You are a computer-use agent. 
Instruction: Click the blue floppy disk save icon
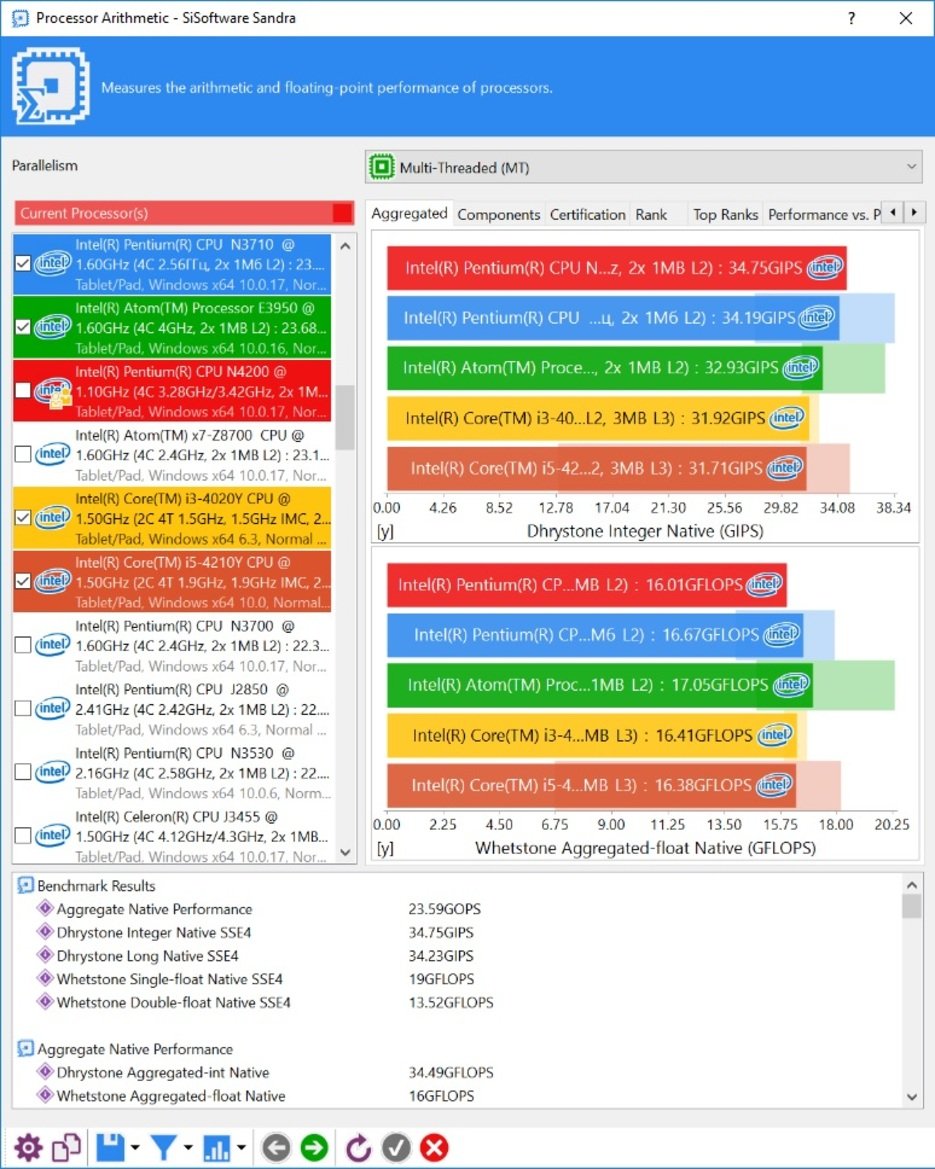110,1147
